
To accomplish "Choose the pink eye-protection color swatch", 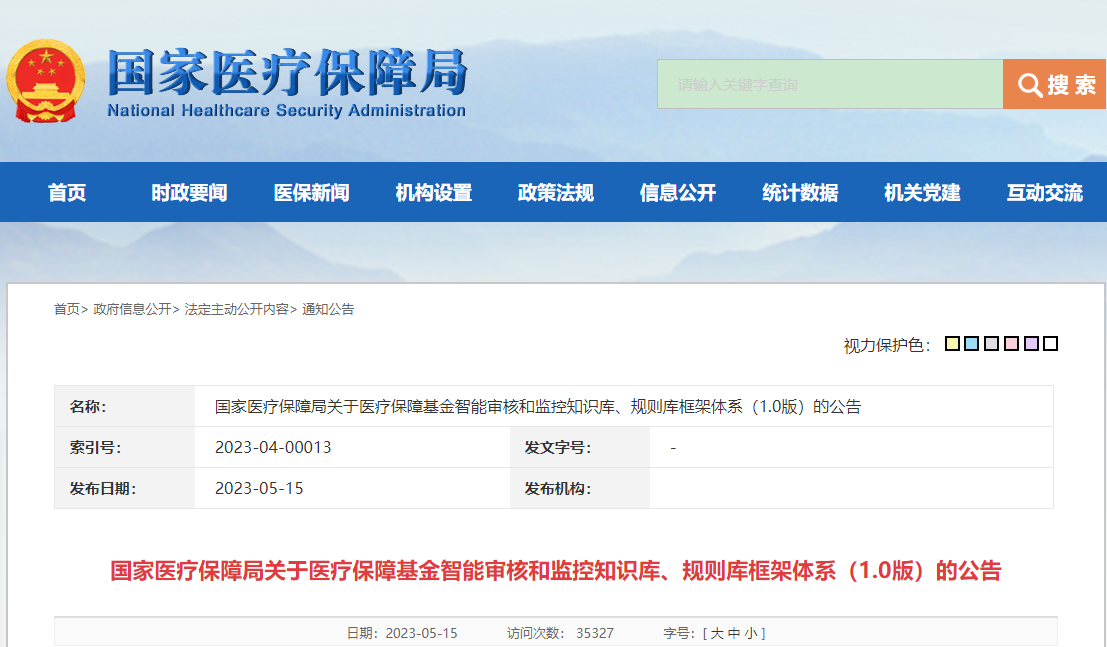I will point(1011,344).
